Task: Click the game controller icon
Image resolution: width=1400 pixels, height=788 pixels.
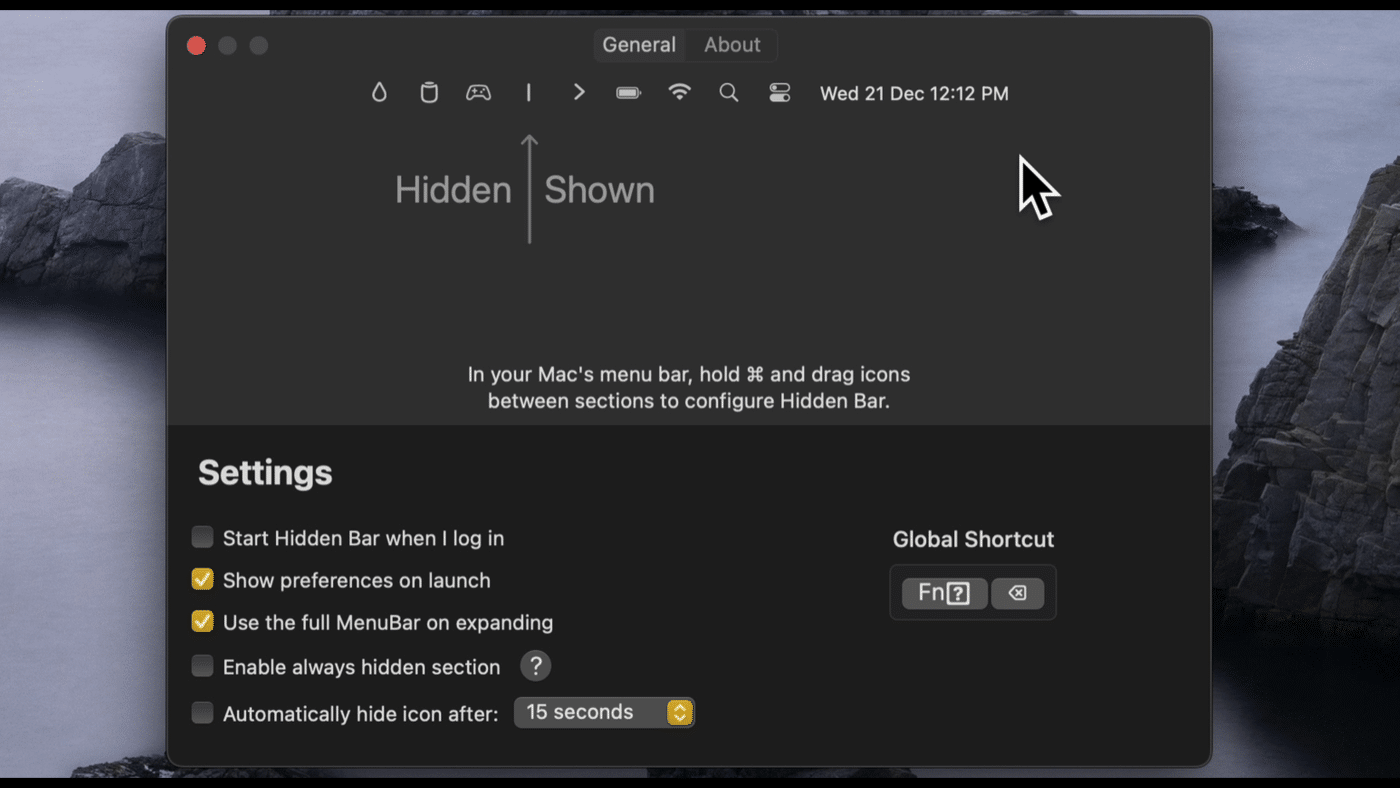Action: 479,93
